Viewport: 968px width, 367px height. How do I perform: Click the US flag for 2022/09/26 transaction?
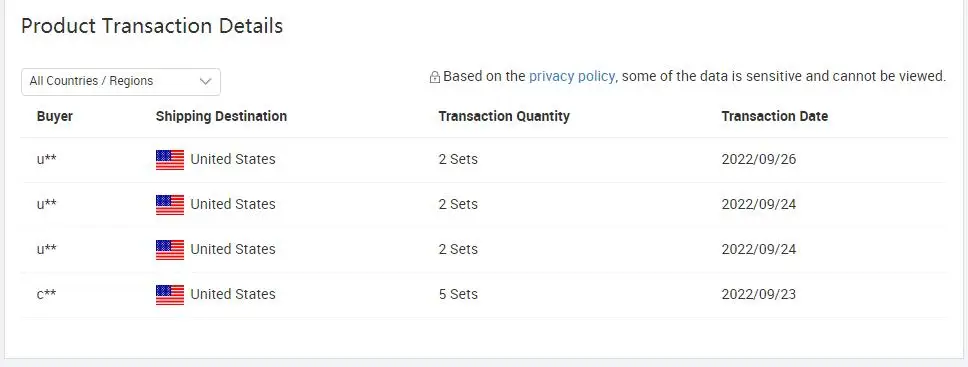click(170, 159)
